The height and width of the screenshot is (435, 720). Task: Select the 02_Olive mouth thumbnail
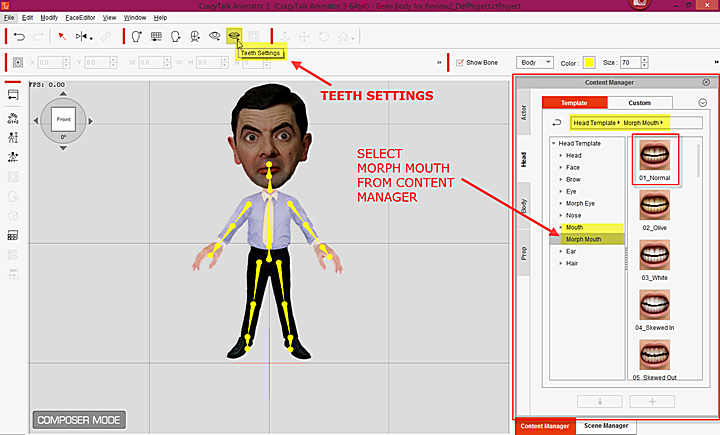click(x=654, y=205)
